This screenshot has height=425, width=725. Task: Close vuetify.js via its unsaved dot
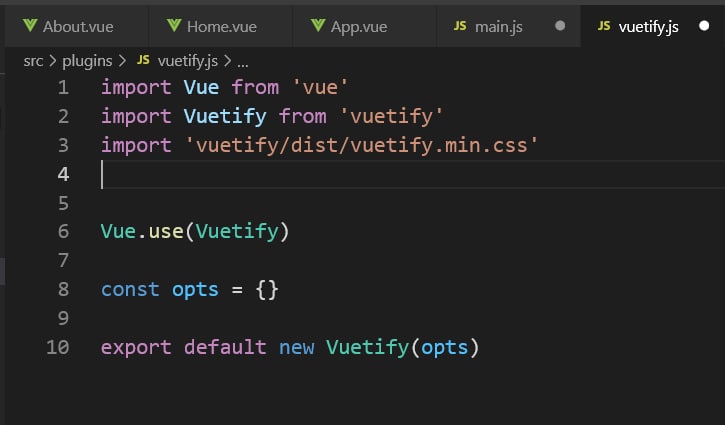click(x=704, y=26)
